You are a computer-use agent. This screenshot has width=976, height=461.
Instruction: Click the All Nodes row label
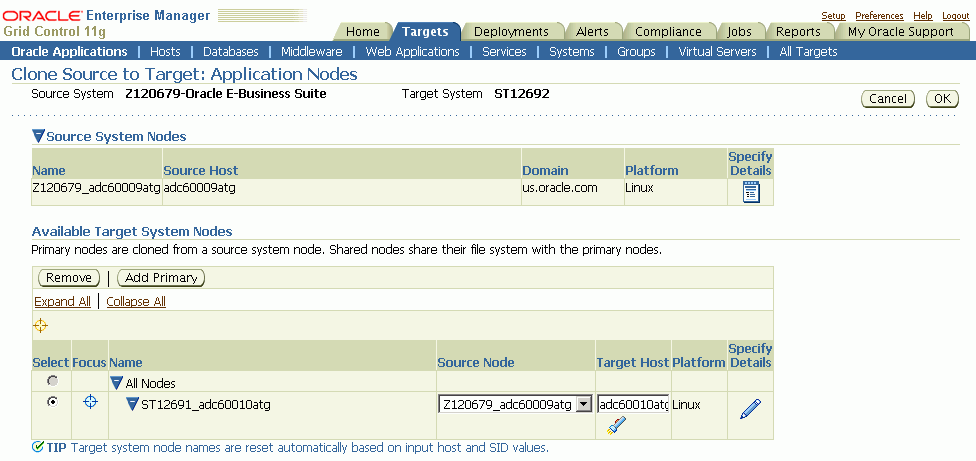pyautogui.click(x=151, y=383)
